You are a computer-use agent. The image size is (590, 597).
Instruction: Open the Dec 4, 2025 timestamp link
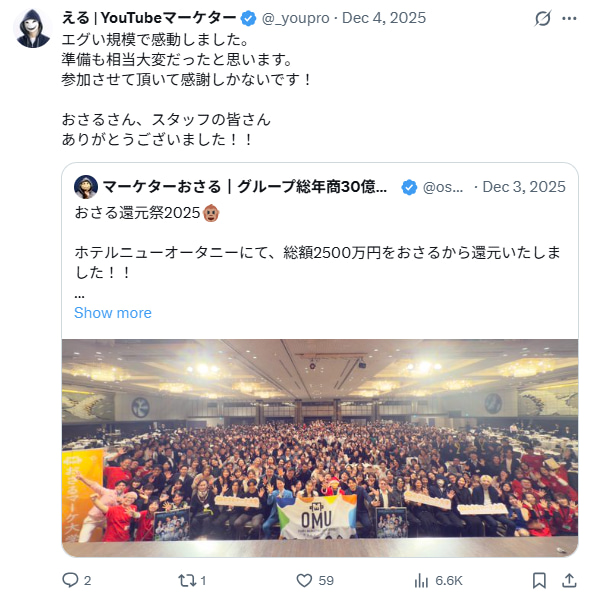[x=384, y=18]
